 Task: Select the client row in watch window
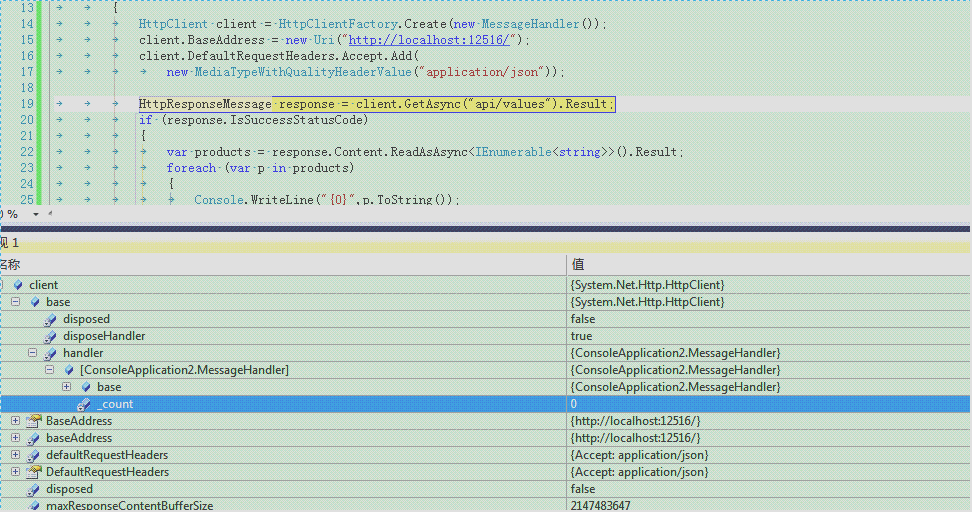click(486, 285)
